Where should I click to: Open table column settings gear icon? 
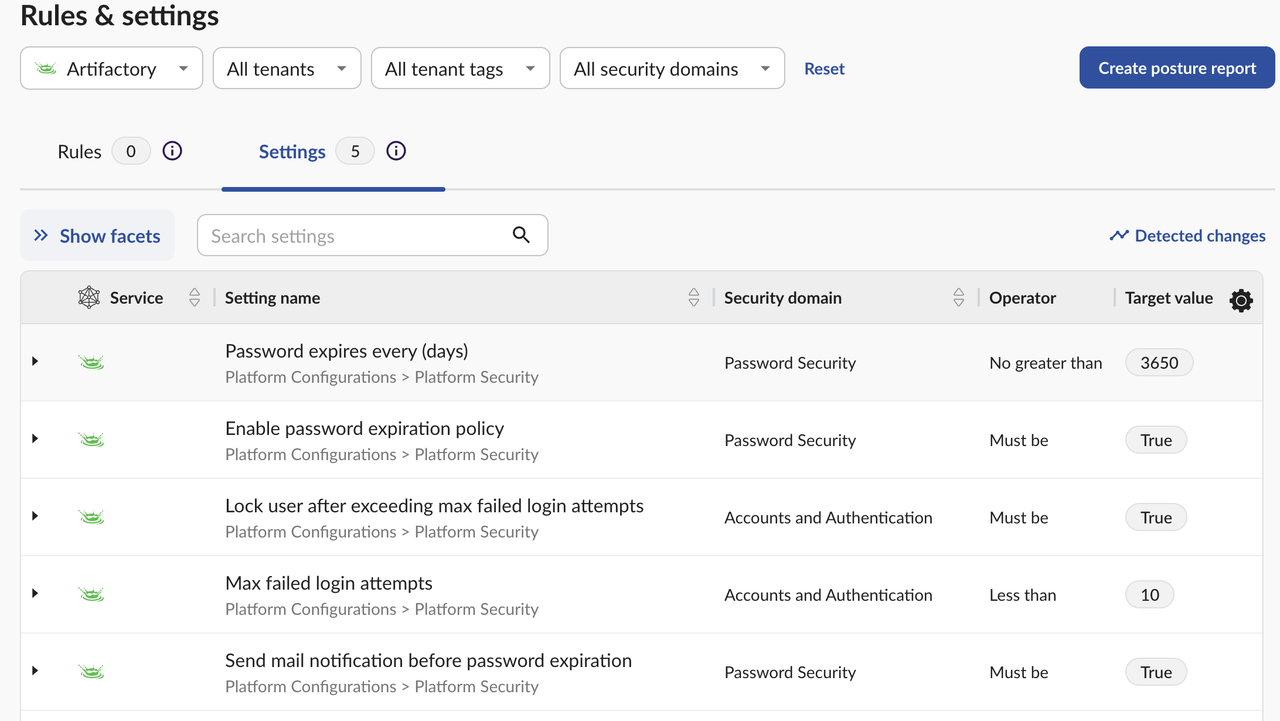click(1241, 299)
